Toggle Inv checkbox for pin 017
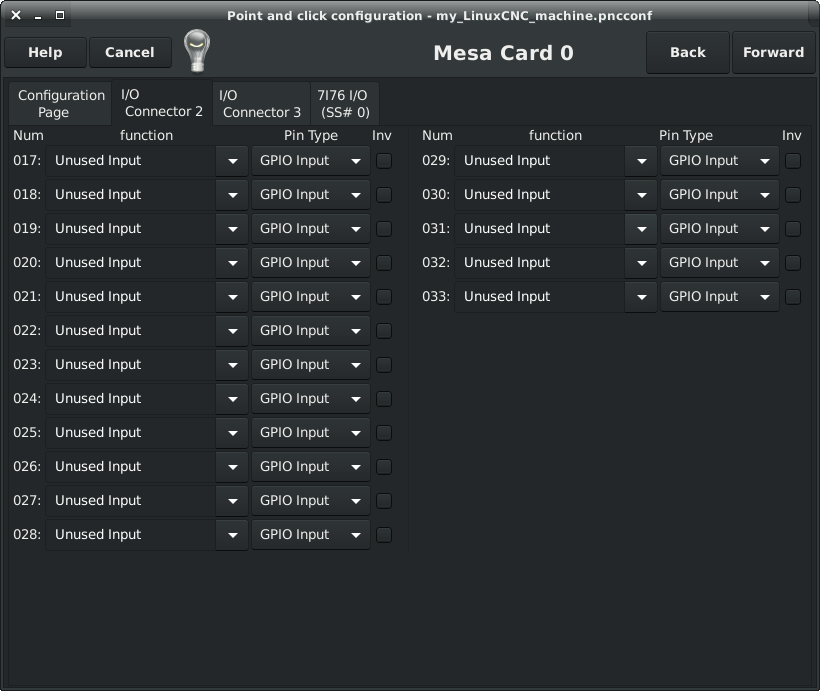The height and width of the screenshot is (691, 820). click(384, 161)
